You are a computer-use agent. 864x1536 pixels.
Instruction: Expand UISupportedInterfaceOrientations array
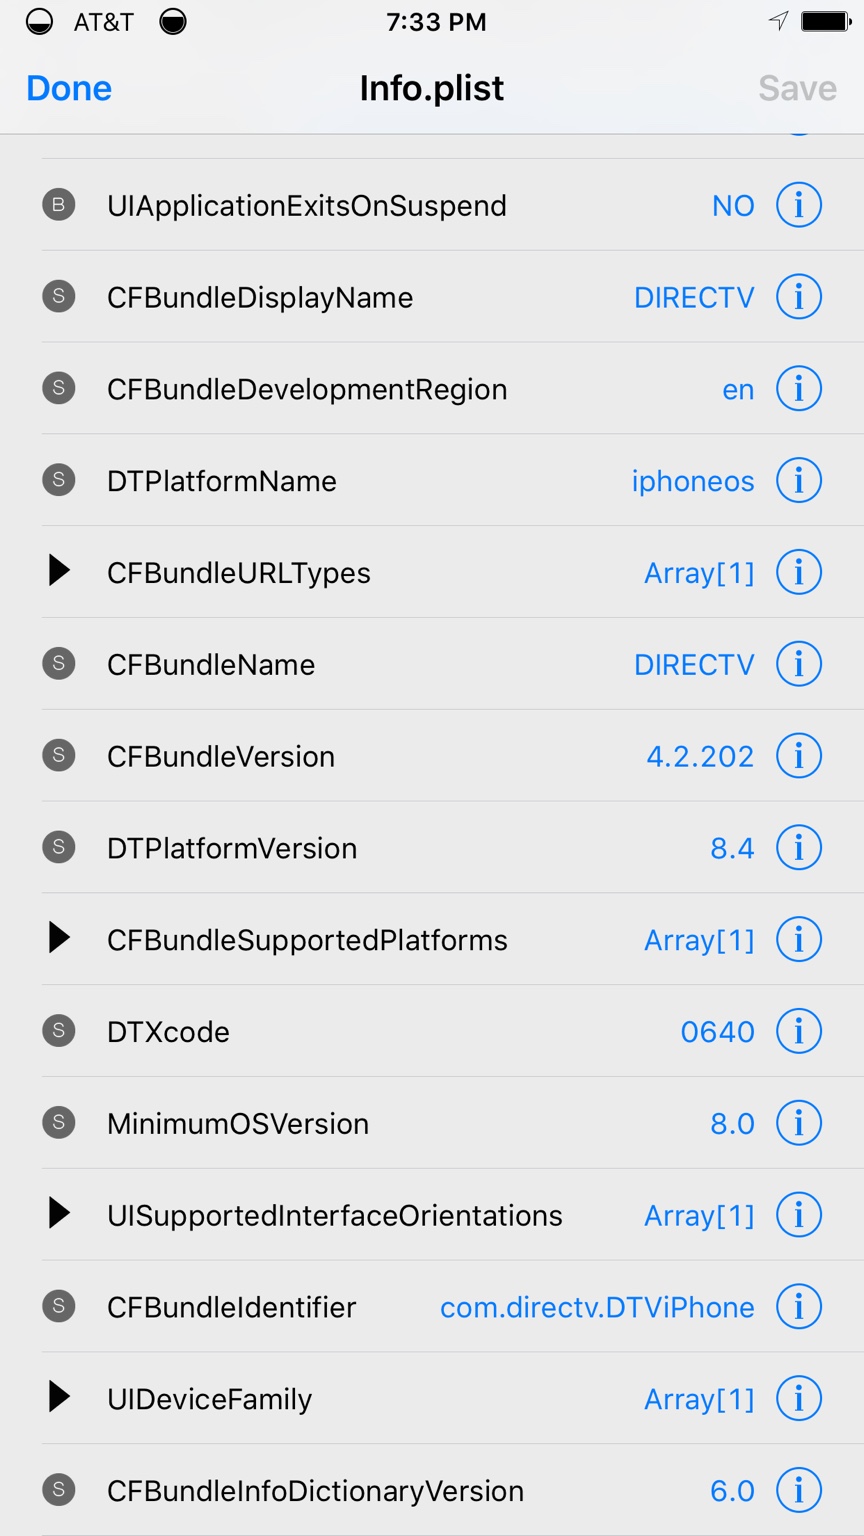(x=60, y=1215)
